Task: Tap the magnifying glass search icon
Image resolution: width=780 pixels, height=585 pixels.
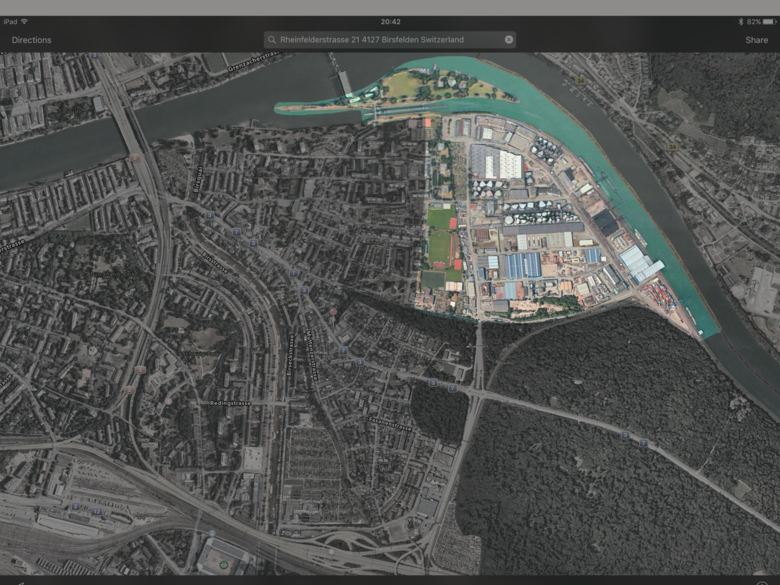Action: 272,40
